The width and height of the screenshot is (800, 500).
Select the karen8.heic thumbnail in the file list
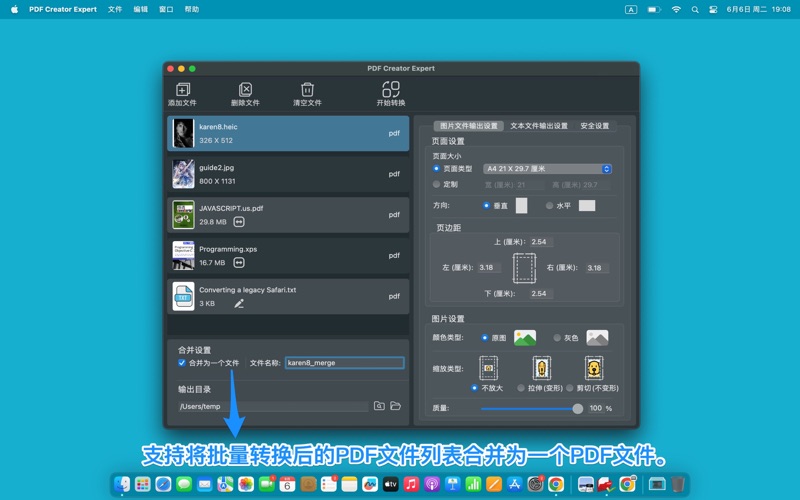tap(183, 133)
